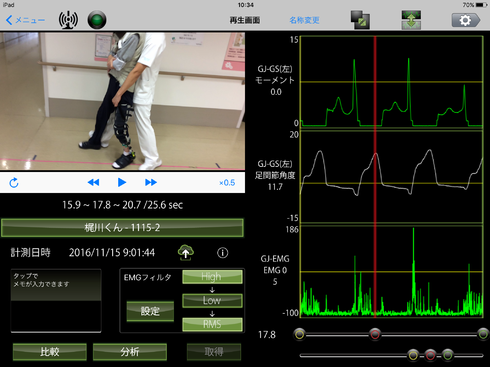Tap the disabled 取得 button

point(214,352)
